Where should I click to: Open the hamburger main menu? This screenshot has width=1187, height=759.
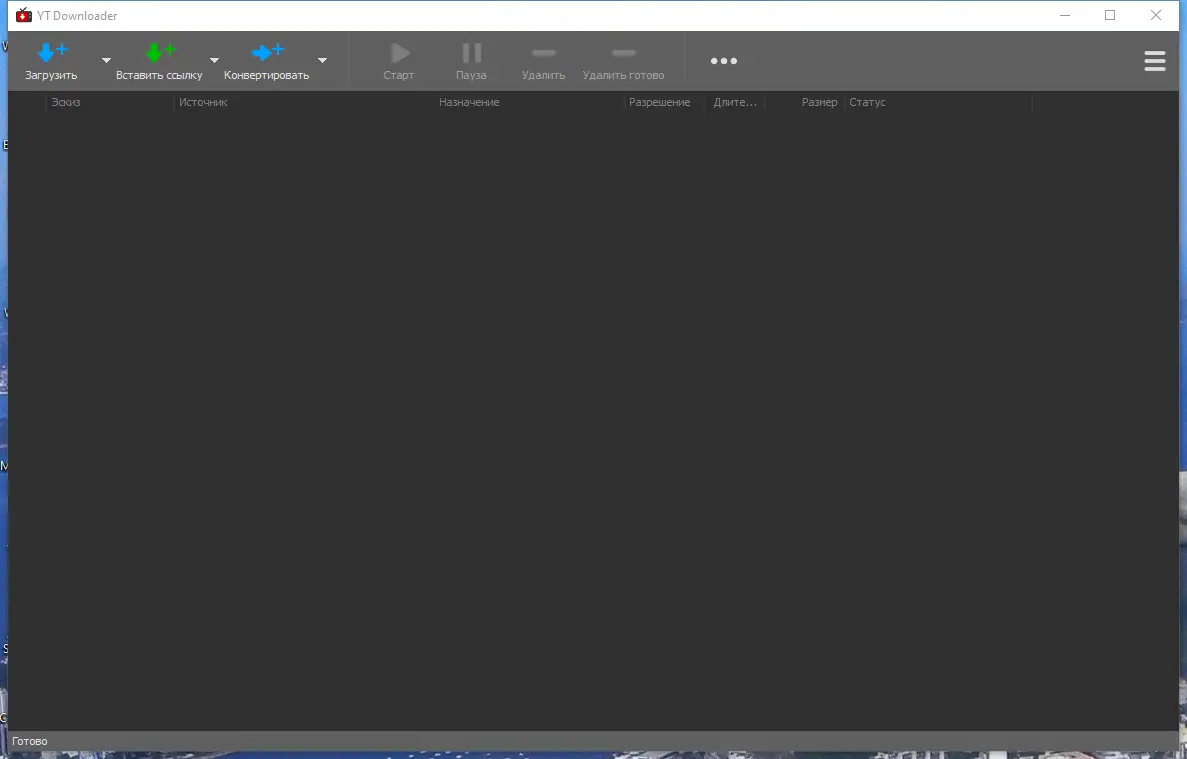click(1154, 61)
